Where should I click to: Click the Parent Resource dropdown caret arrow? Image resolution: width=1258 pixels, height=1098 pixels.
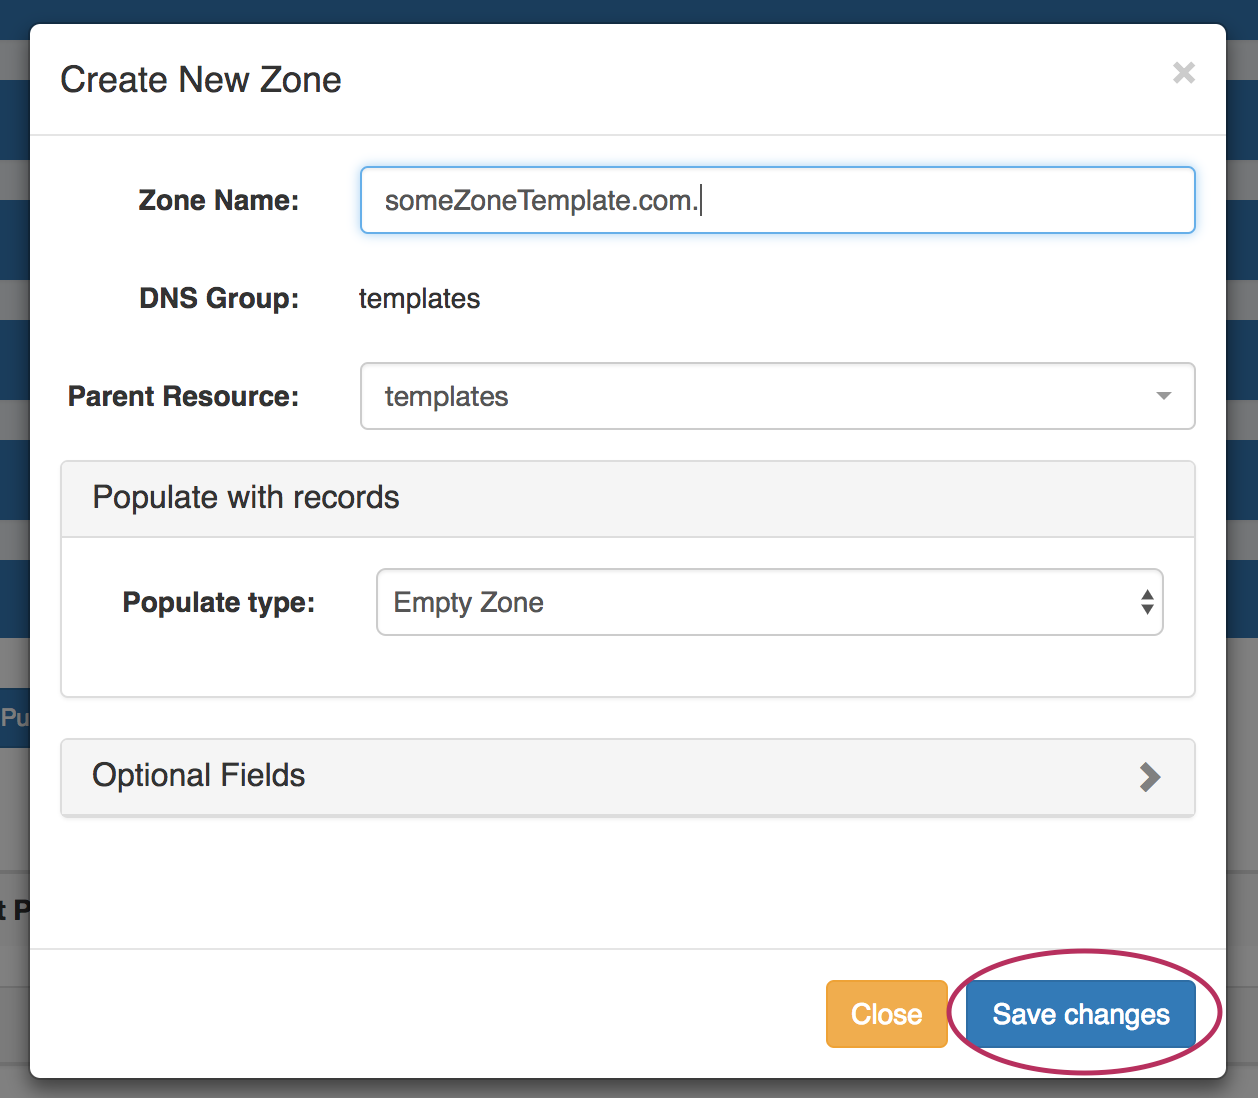coord(1163,396)
